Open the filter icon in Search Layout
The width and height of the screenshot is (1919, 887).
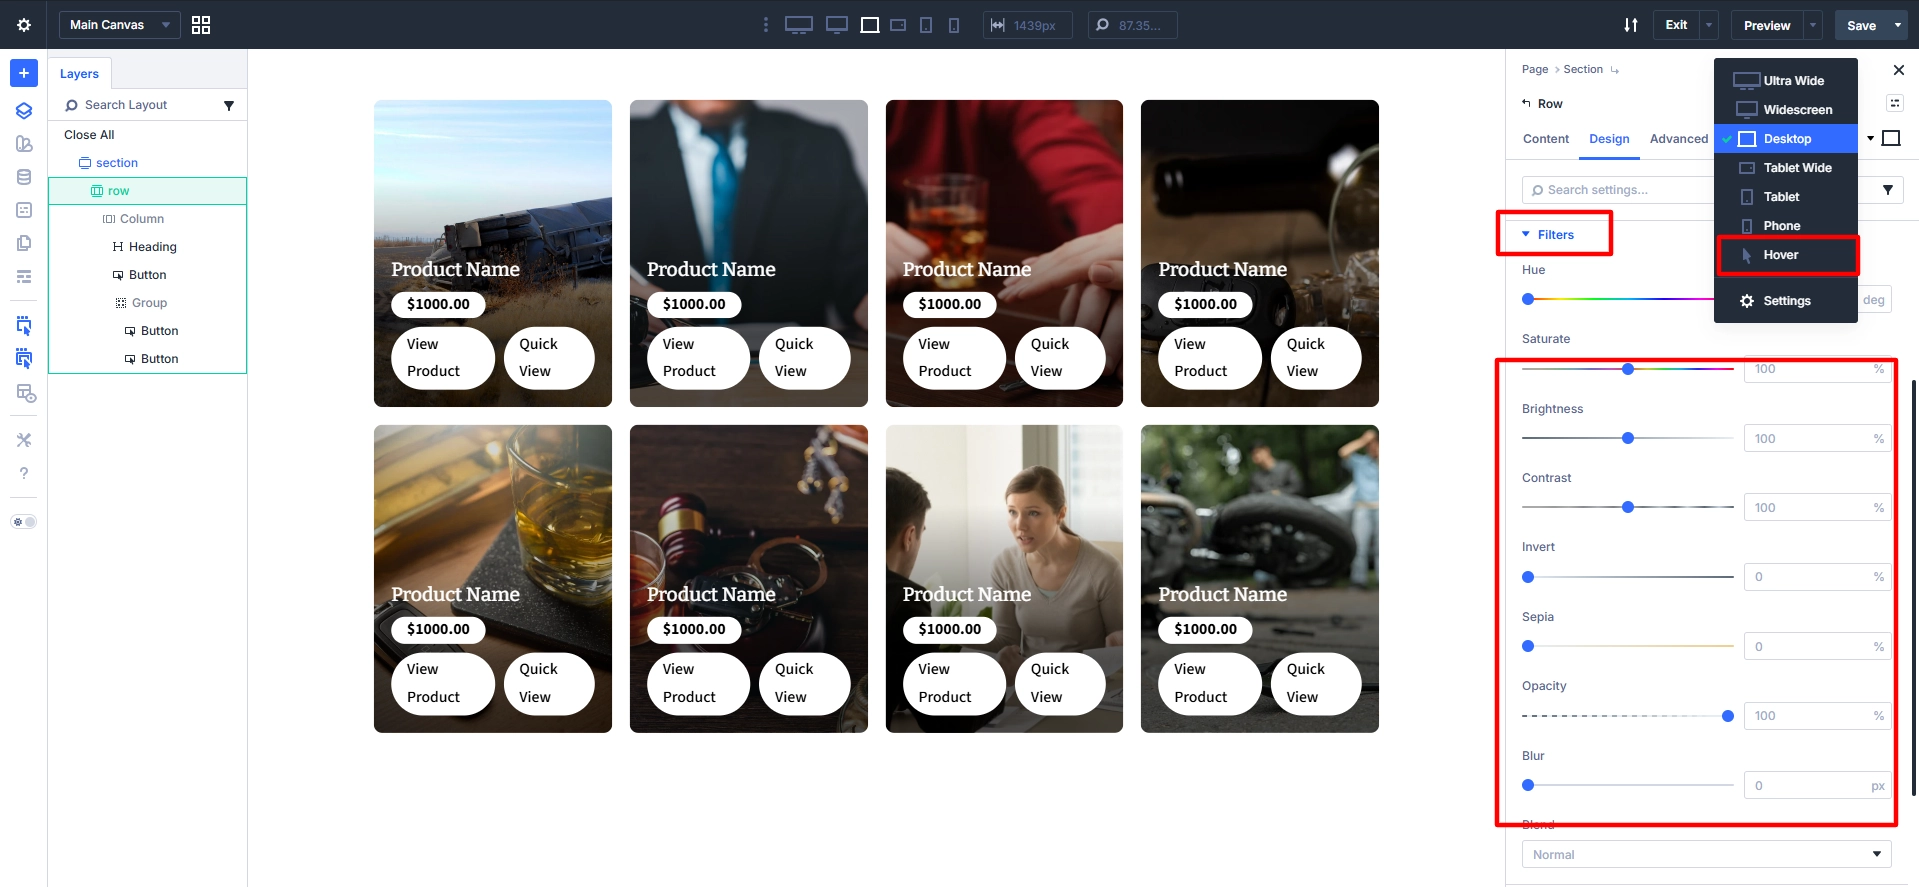click(x=229, y=105)
